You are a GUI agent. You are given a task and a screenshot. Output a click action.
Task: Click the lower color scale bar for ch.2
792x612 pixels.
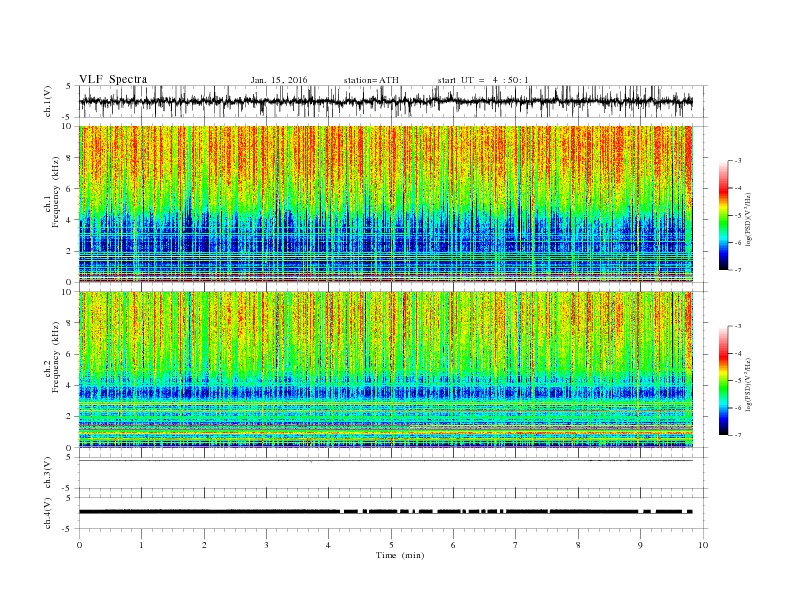(723, 381)
